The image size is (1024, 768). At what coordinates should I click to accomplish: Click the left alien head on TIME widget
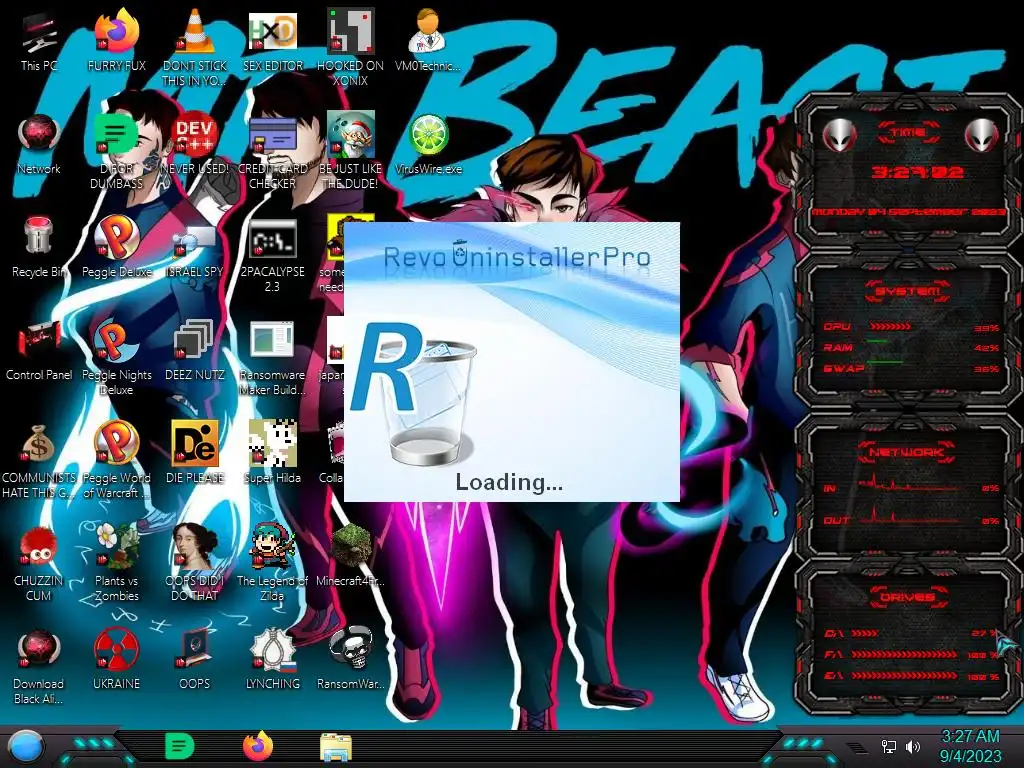(x=839, y=136)
